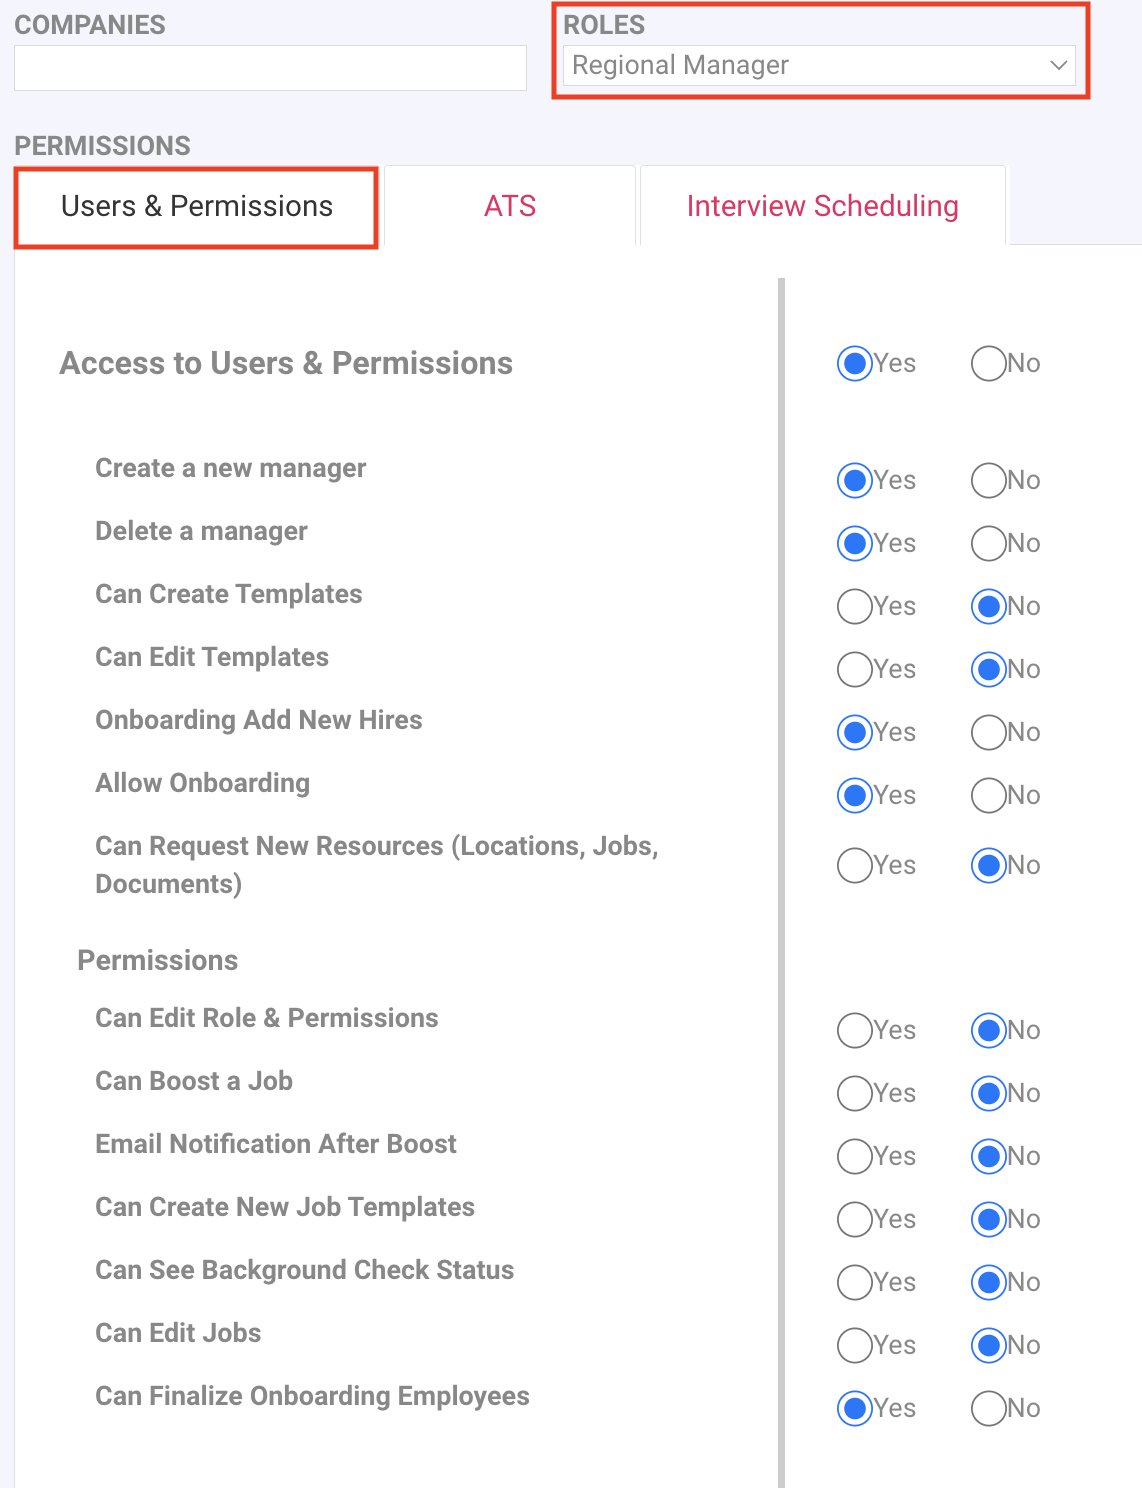Select No for Access to Users & Permissions
1142x1488 pixels.
988,363
